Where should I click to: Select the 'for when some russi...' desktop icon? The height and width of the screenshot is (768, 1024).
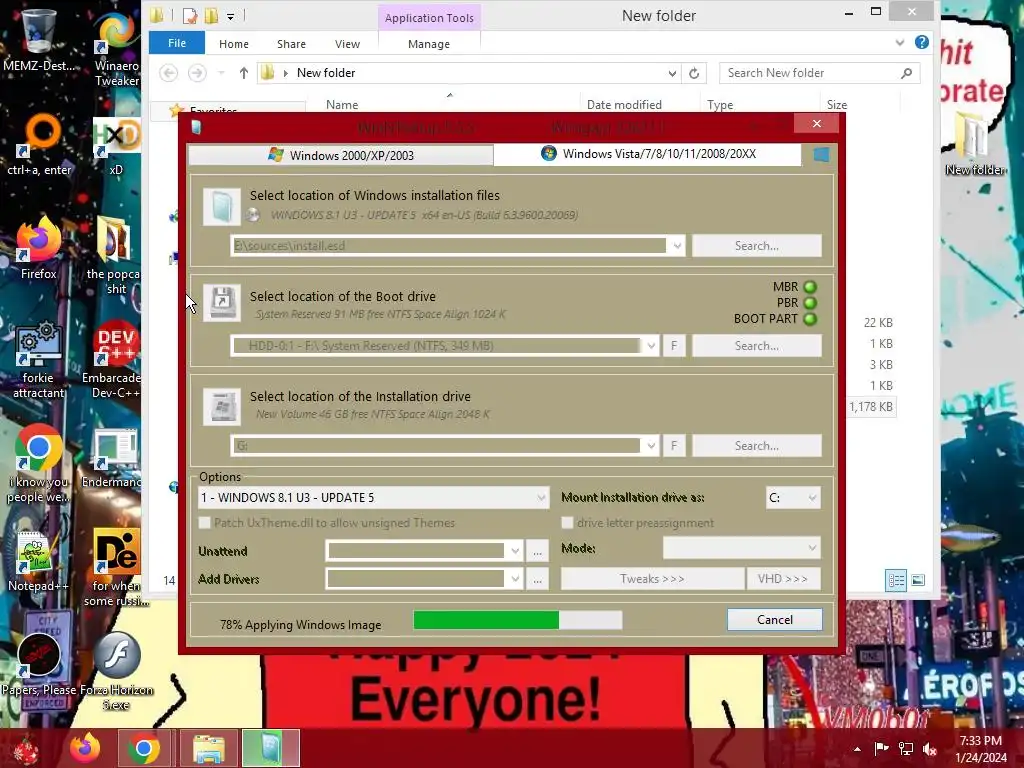coord(116,567)
